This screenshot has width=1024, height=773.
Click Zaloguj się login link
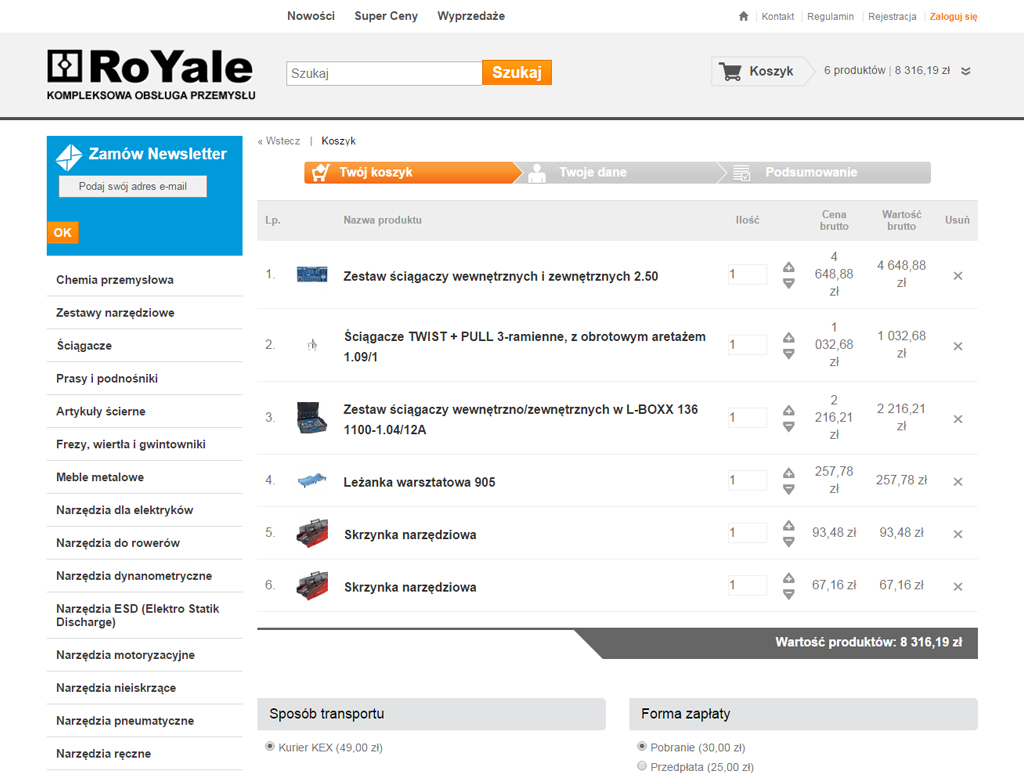pyautogui.click(x=953, y=16)
